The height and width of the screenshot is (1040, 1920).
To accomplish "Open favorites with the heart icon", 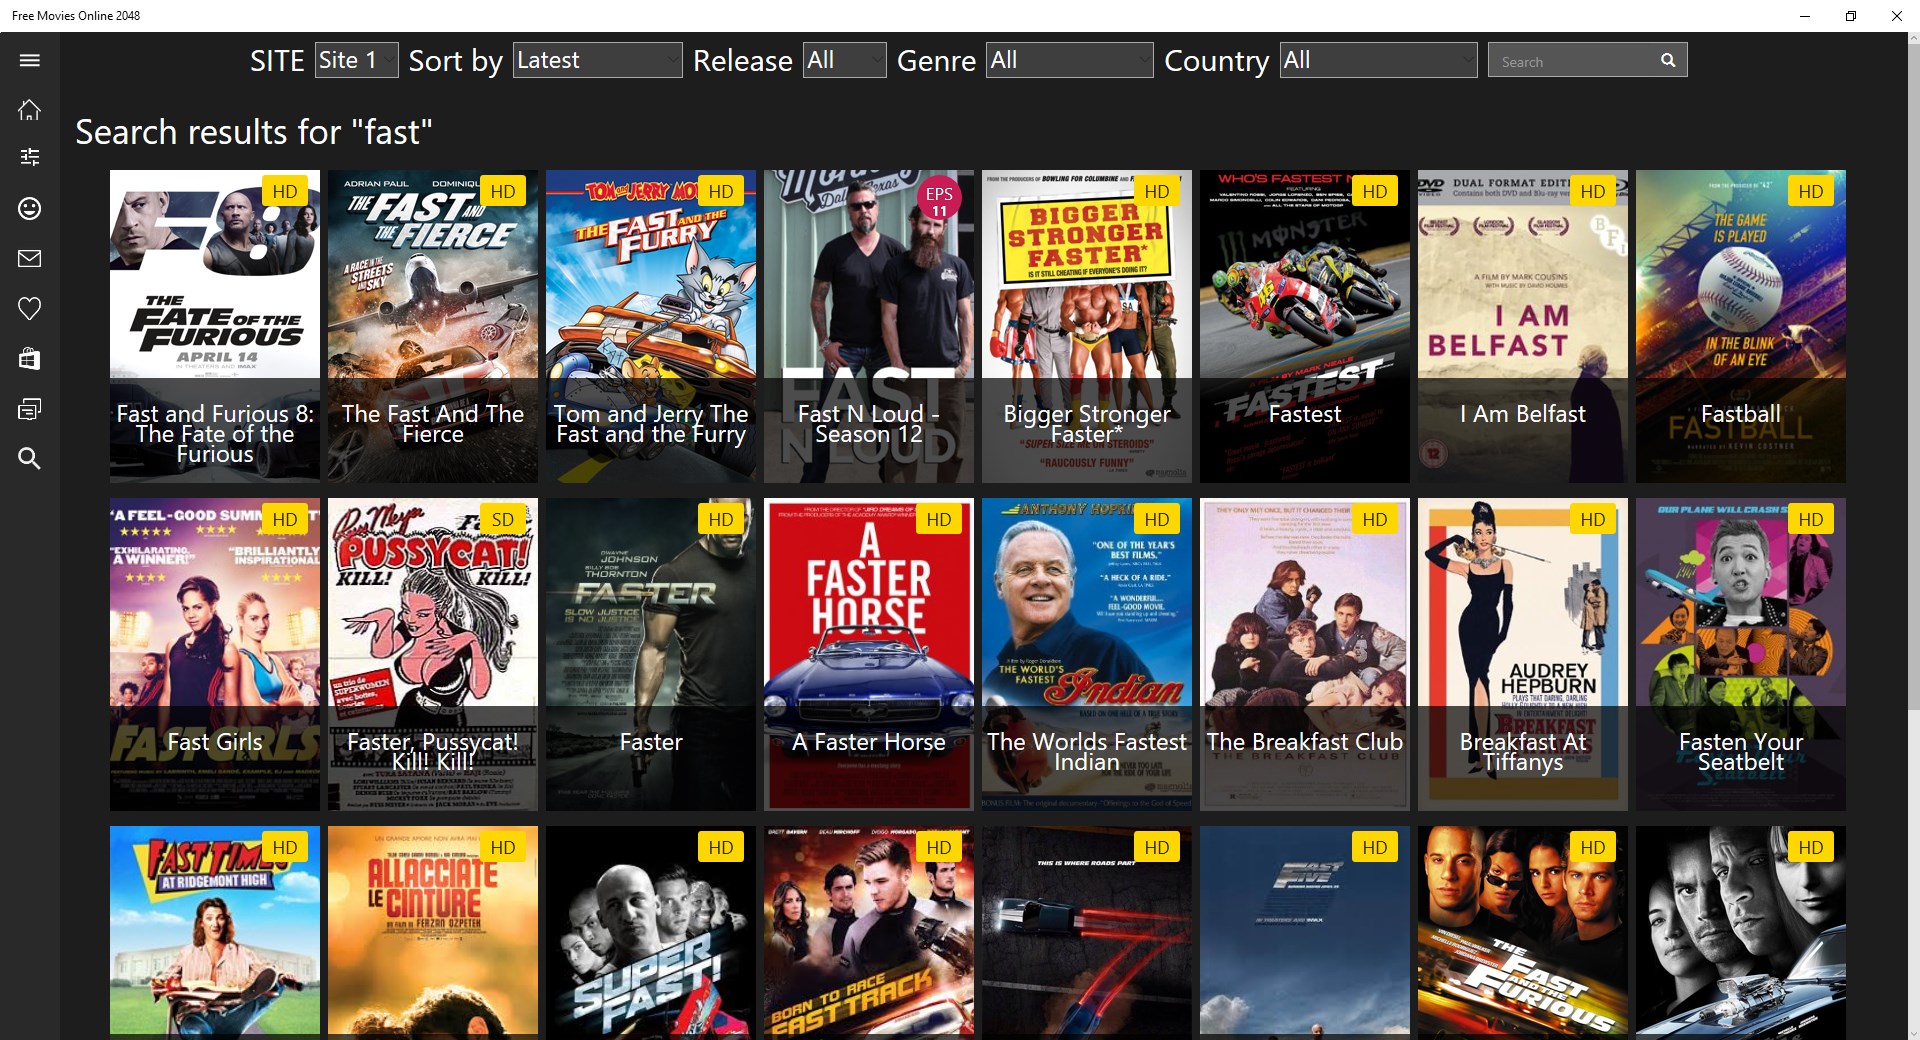I will click(30, 309).
